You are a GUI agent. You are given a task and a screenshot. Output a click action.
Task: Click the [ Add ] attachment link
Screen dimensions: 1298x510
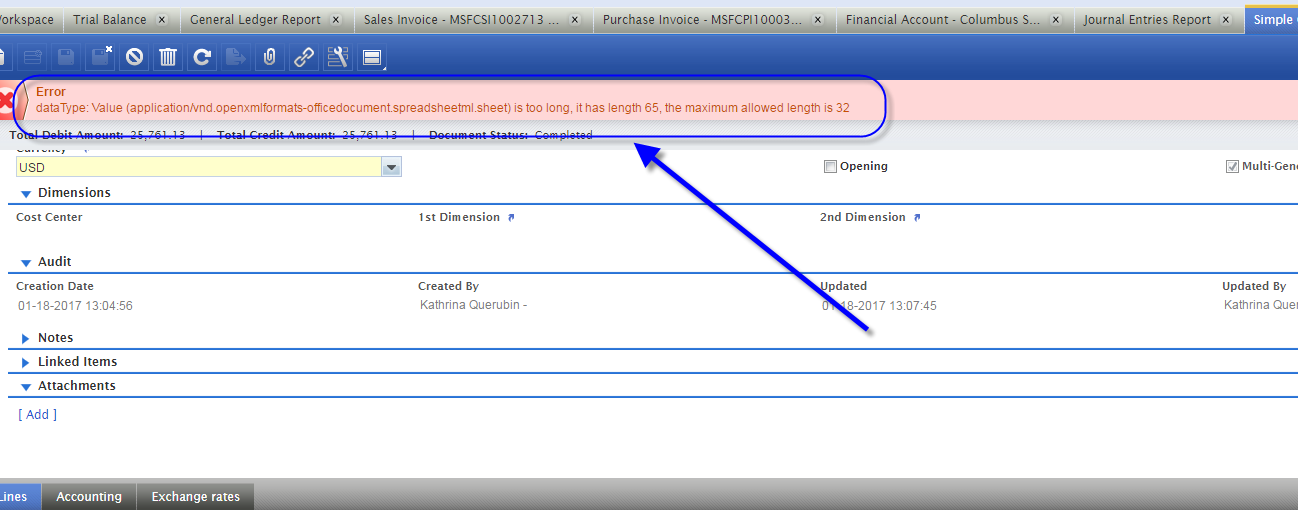tap(37, 415)
